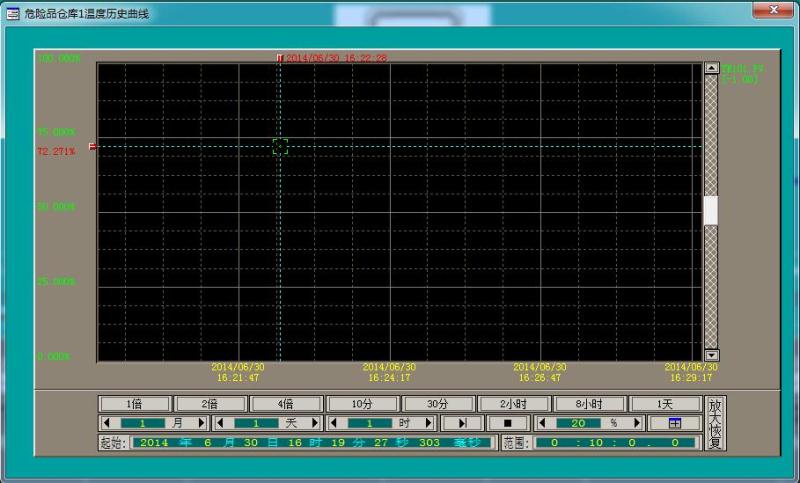Click the window title bar application icon
Viewport: 800px width, 483px height.
pyautogui.click(x=12, y=13)
